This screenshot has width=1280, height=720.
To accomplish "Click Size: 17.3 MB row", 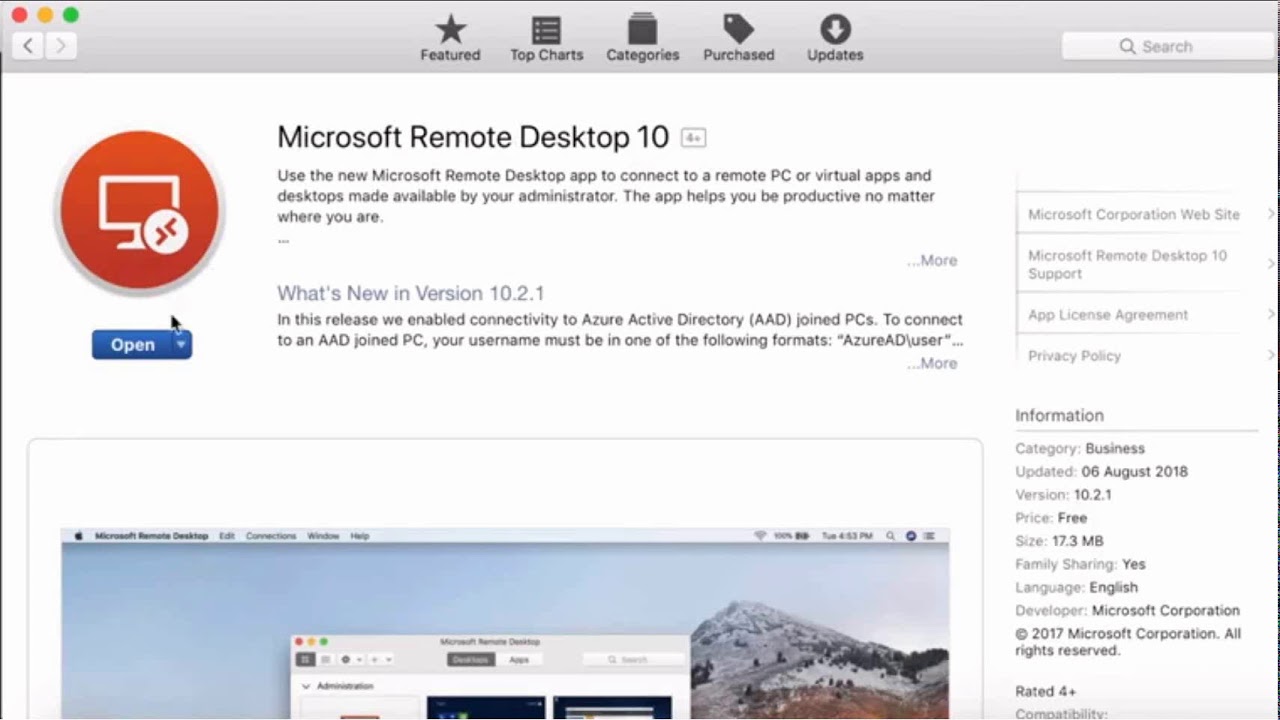I will coord(1059,541).
